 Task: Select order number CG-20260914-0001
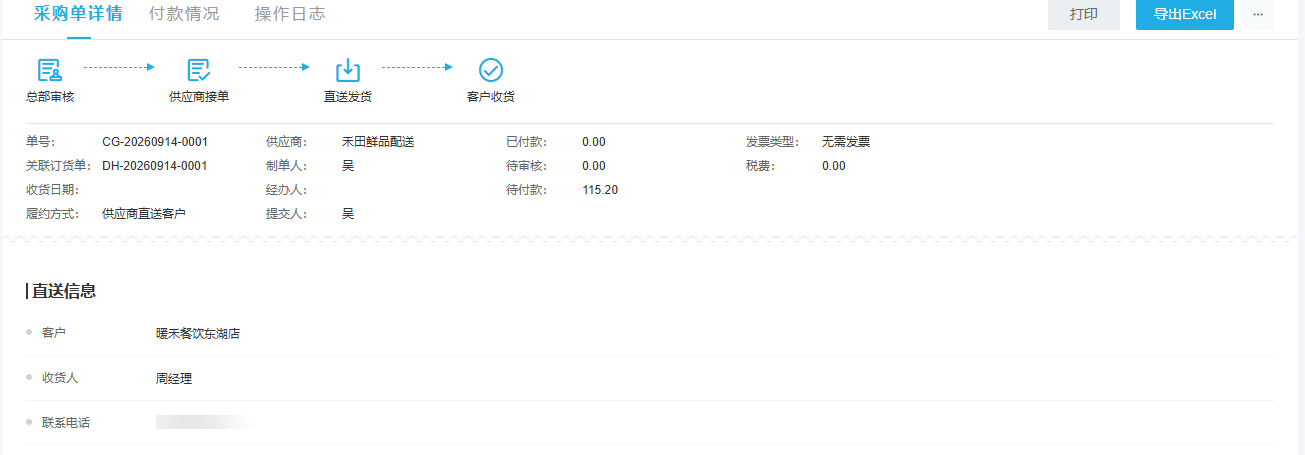pos(155,142)
